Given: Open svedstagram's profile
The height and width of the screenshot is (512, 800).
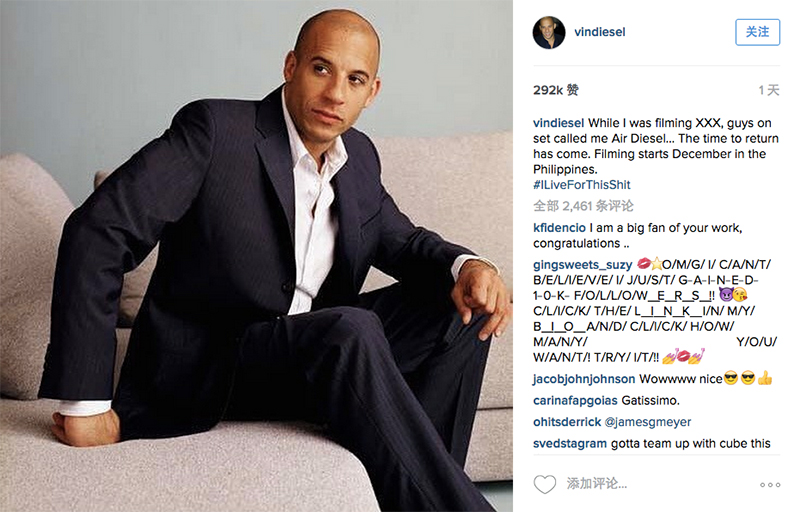Looking at the screenshot, I should 570,444.
